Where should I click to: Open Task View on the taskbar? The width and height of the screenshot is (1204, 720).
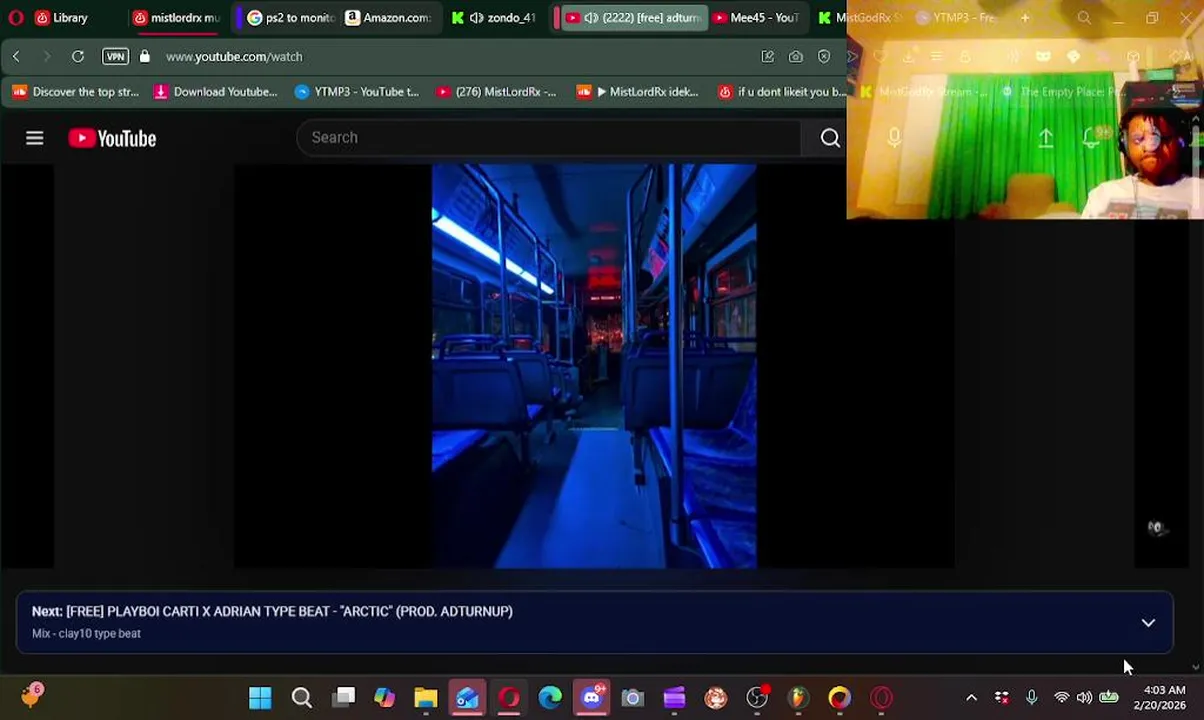[343, 698]
